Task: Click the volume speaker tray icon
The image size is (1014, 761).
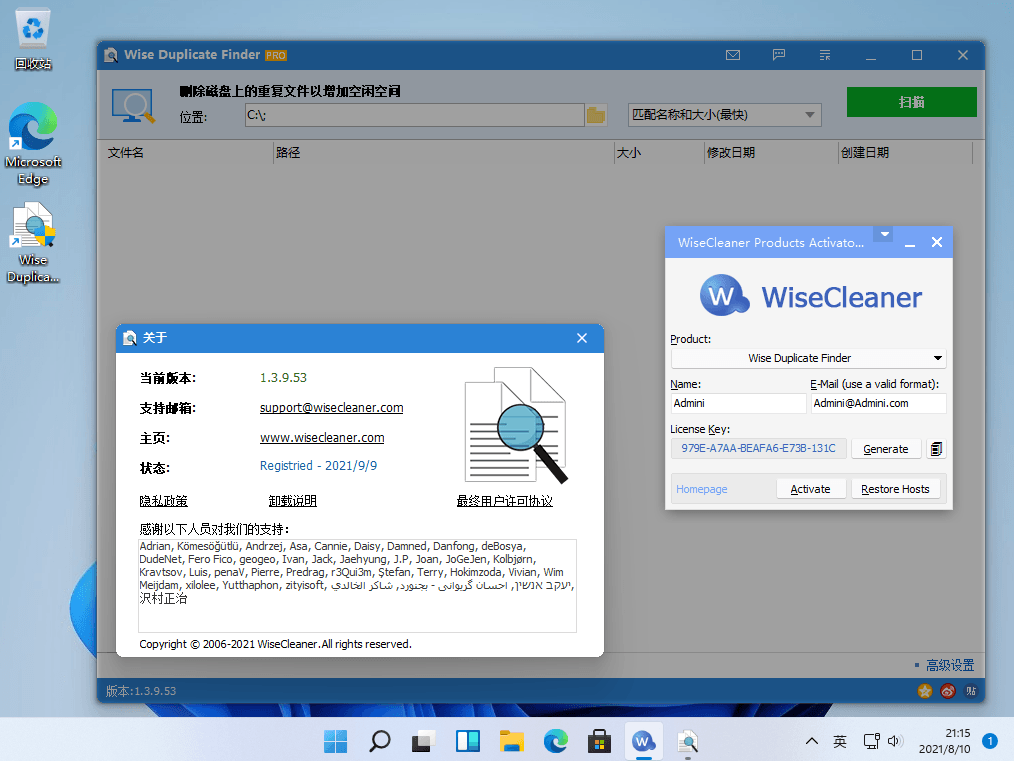Action: [895, 741]
